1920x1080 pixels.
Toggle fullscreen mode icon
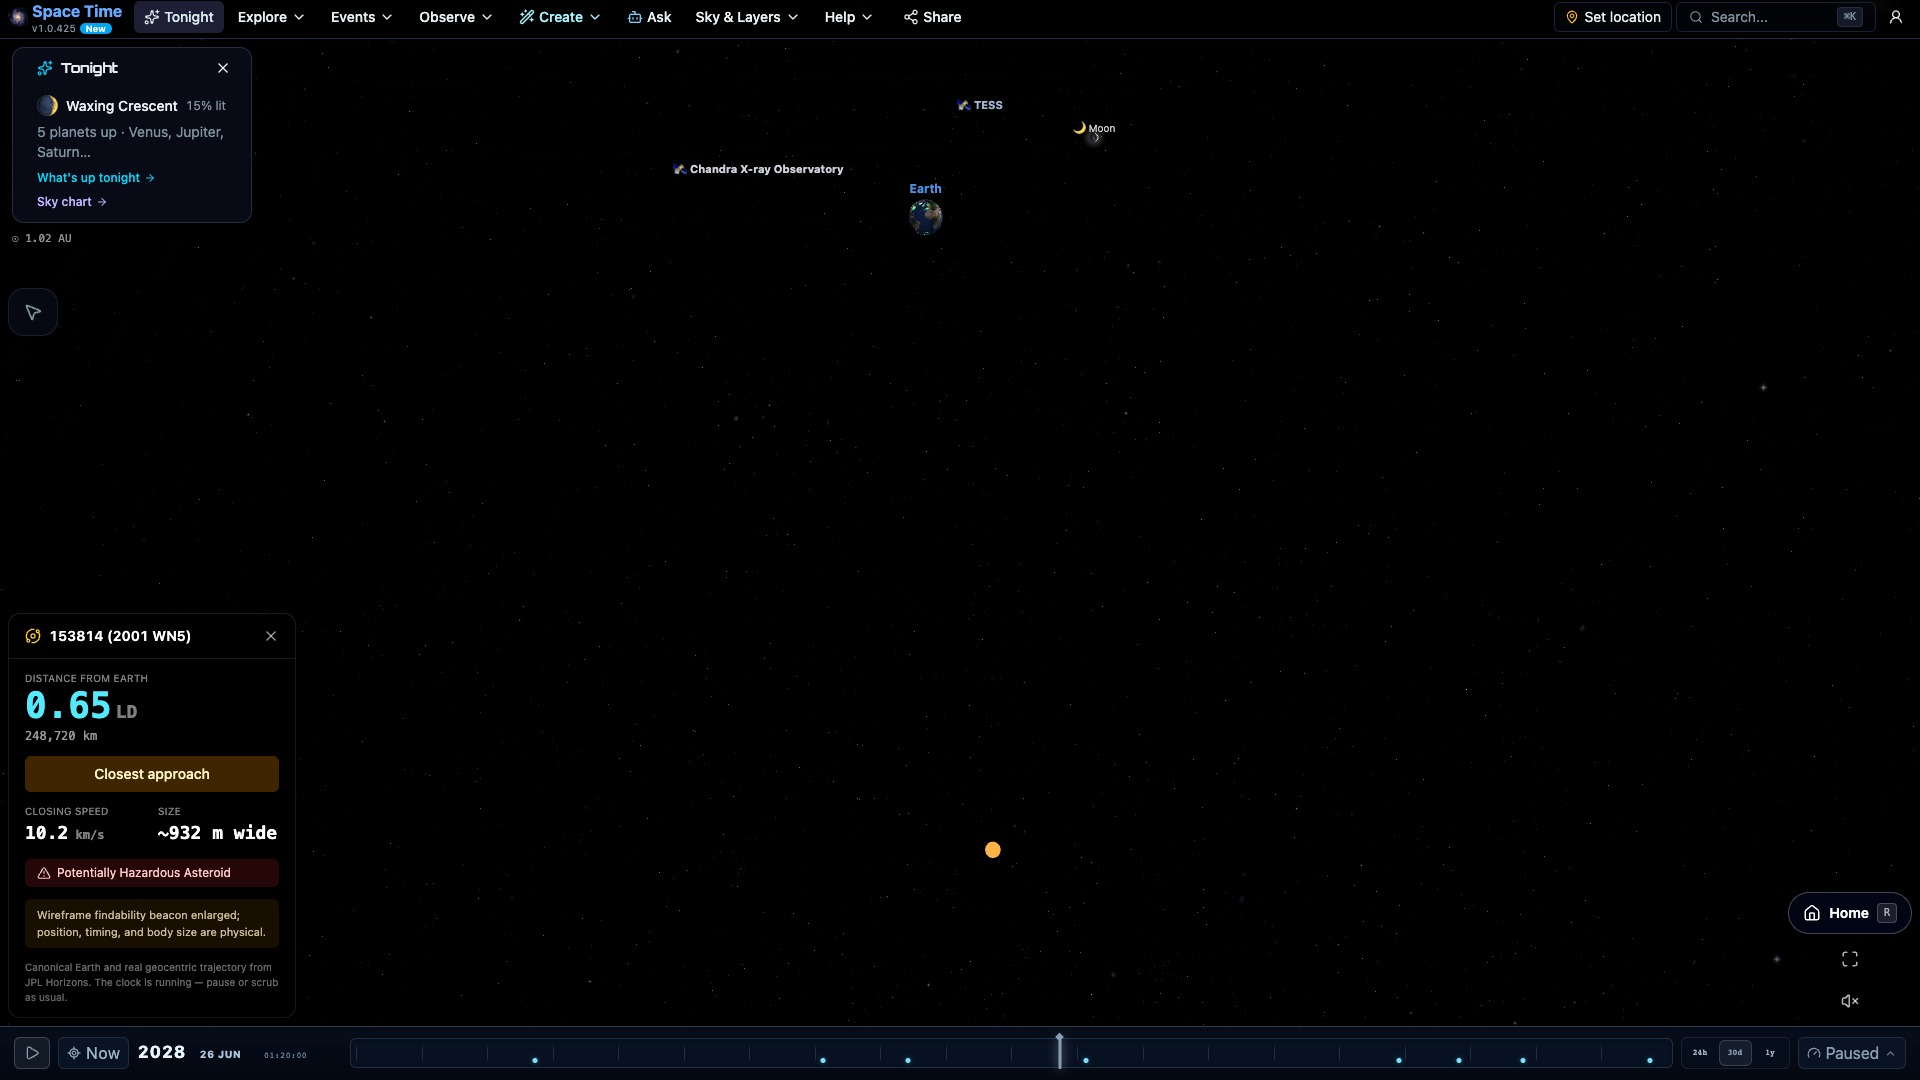(1850, 959)
